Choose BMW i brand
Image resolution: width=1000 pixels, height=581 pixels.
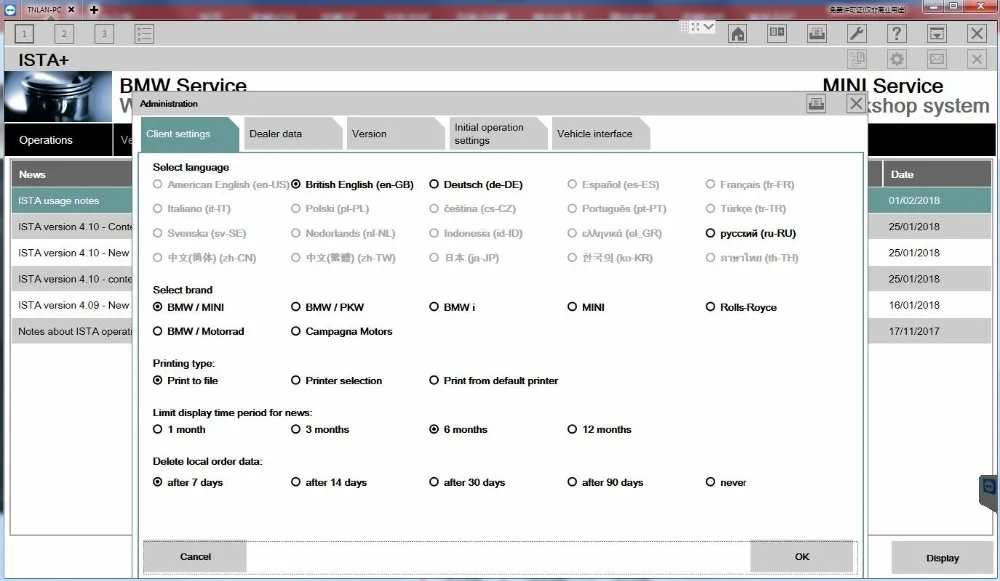coord(452,307)
